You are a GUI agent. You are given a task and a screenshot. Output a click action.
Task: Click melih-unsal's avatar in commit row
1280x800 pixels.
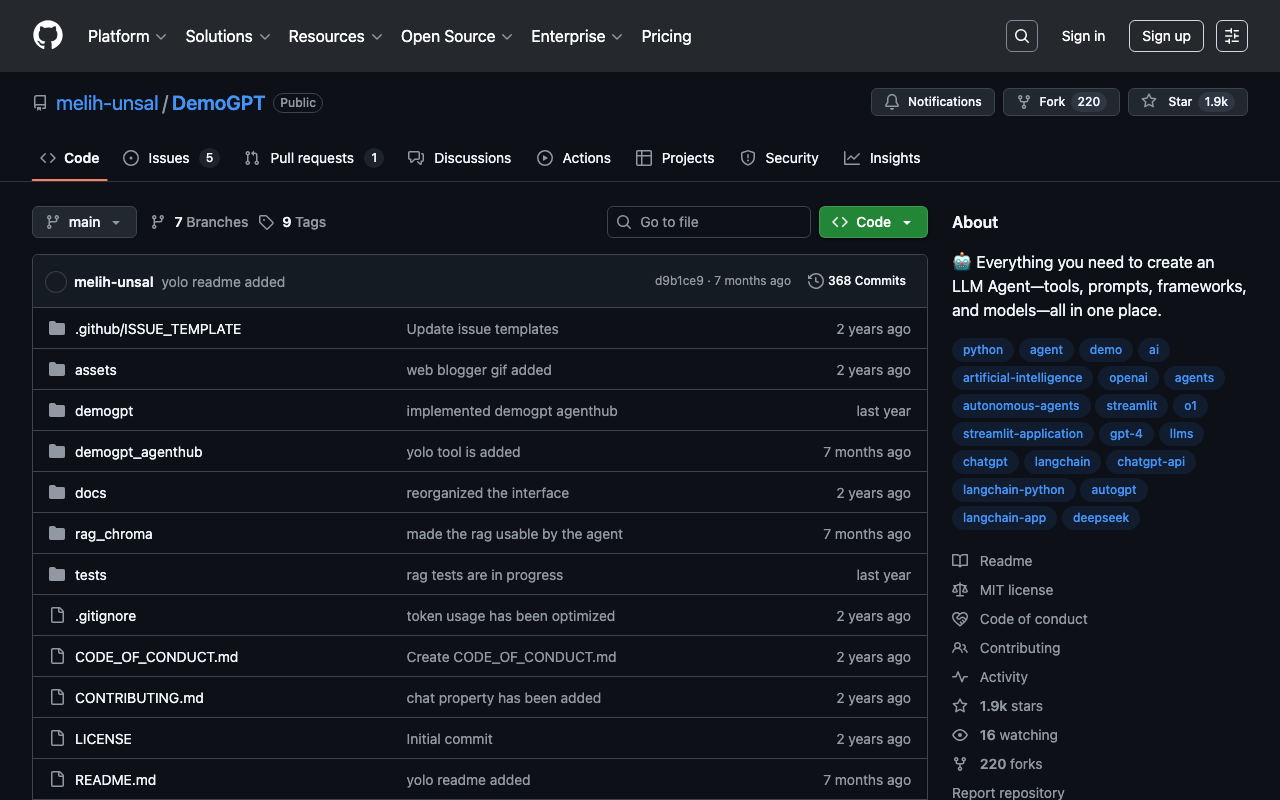(x=56, y=282)
